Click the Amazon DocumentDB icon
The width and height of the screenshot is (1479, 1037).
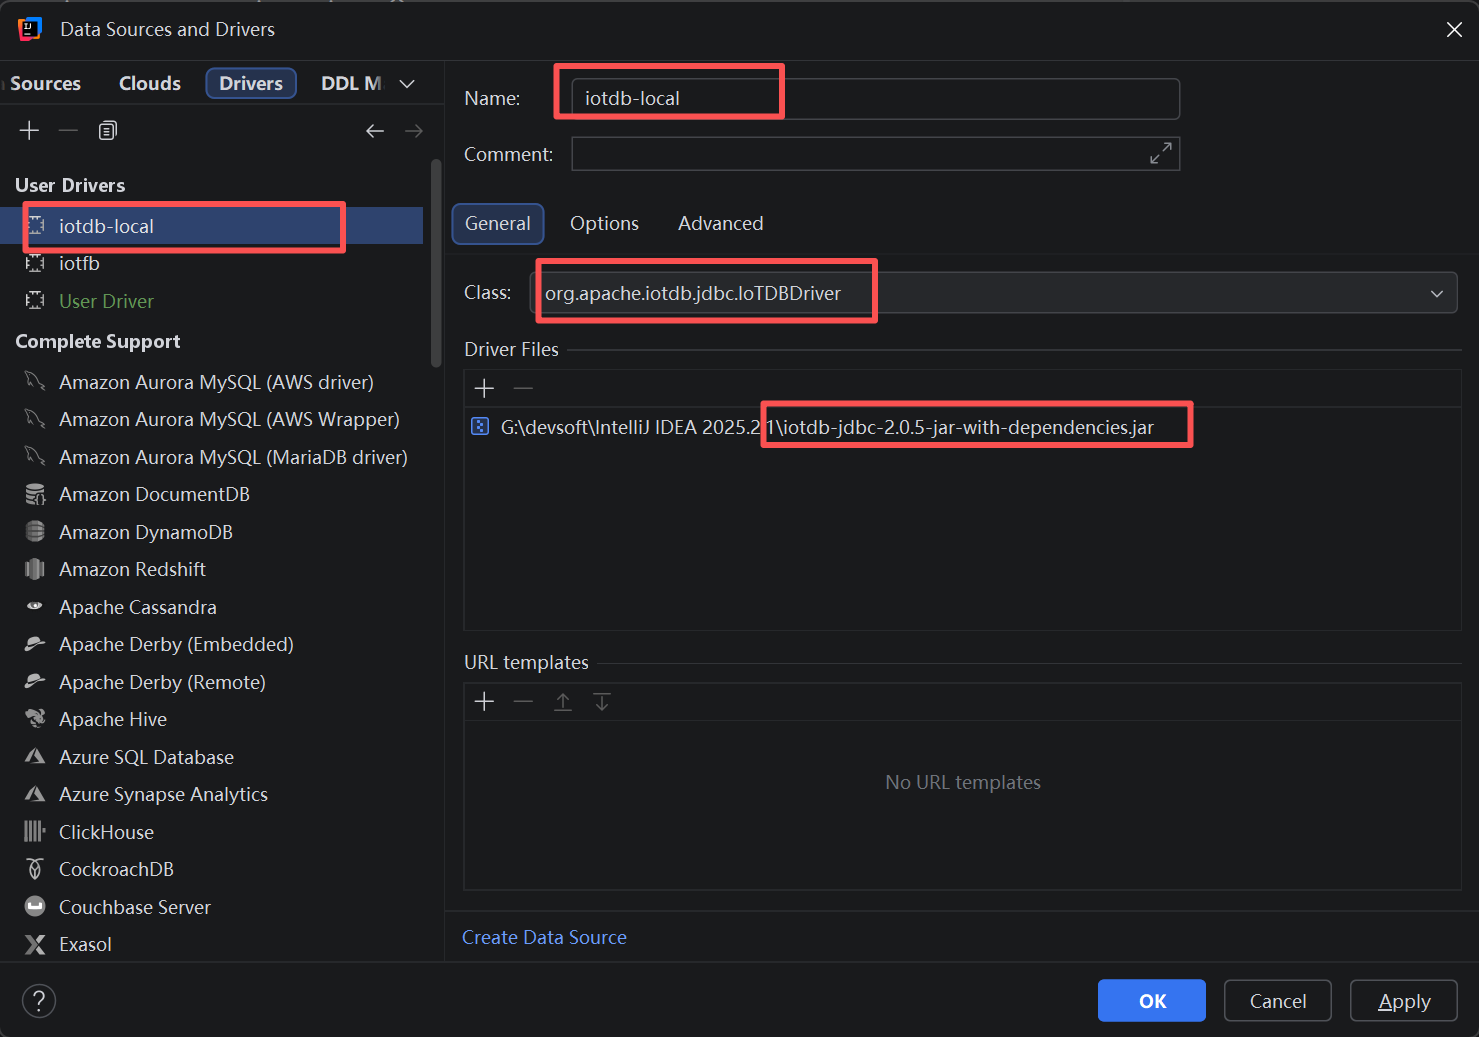tap(35, 494)
